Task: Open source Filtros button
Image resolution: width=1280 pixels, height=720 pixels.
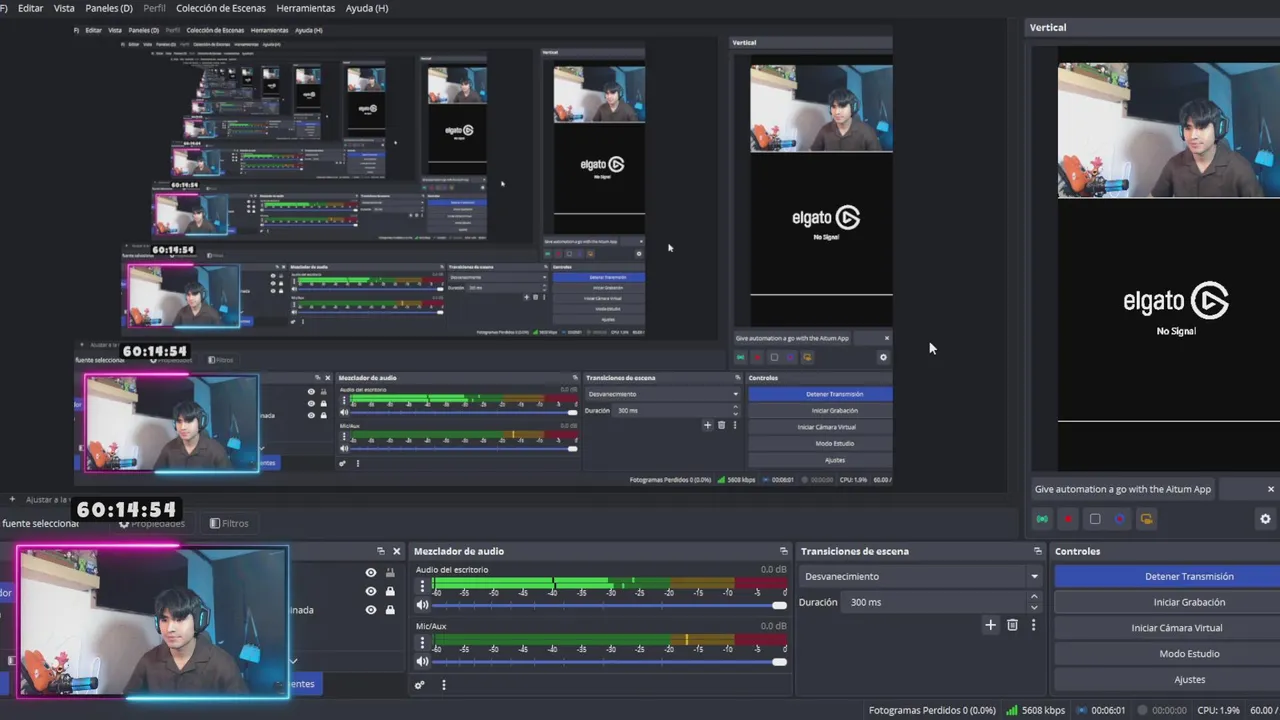Action: pos(229,523)
